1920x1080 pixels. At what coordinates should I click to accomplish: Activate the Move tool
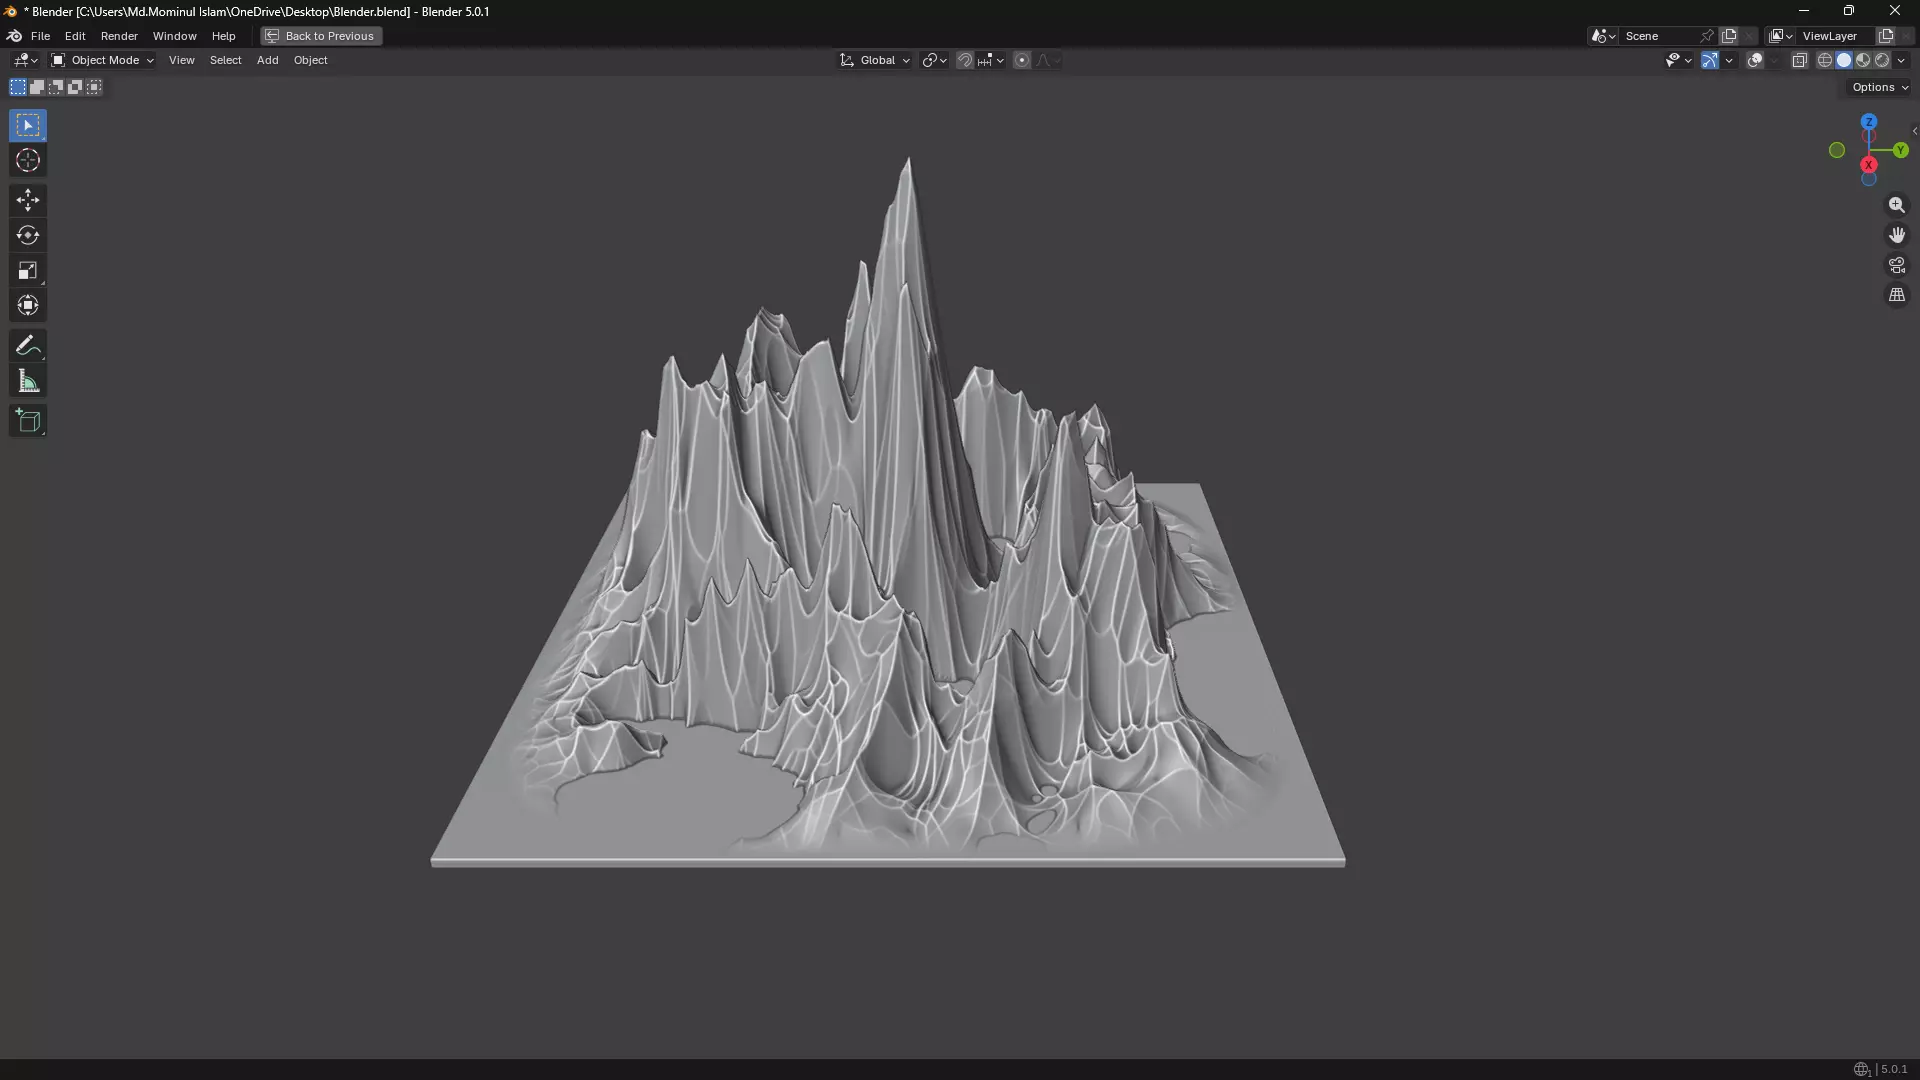[28, 200]
